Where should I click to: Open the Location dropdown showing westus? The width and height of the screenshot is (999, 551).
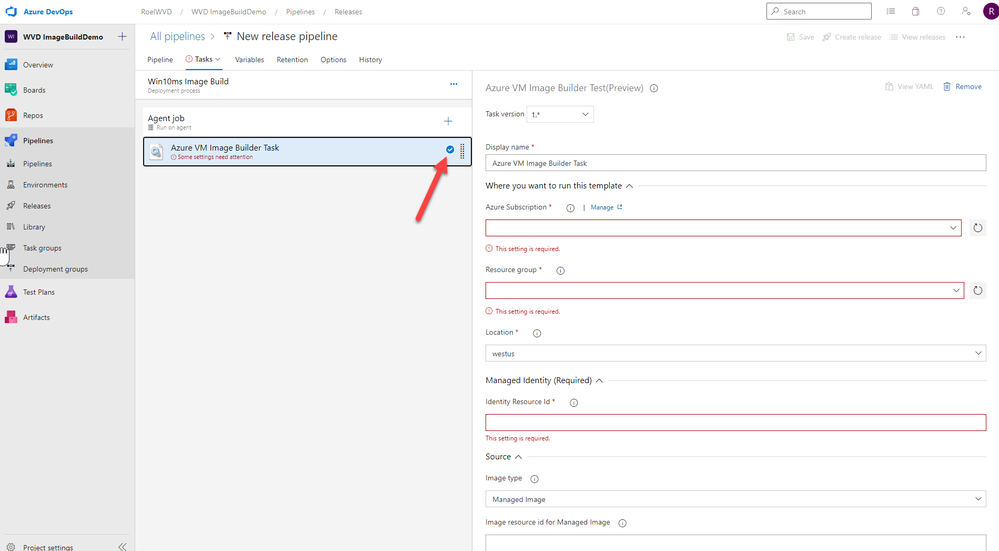pos(736,353)
